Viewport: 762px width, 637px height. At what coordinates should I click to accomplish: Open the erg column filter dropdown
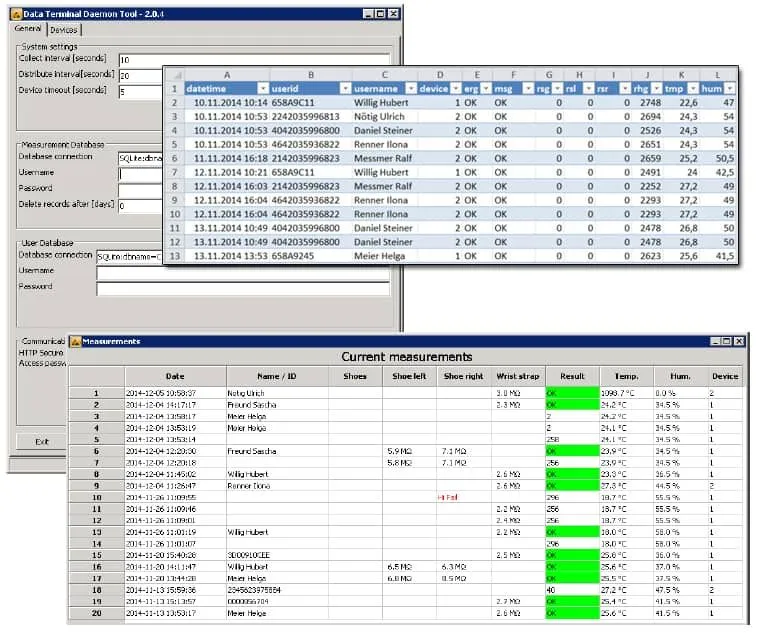[485, 88]
